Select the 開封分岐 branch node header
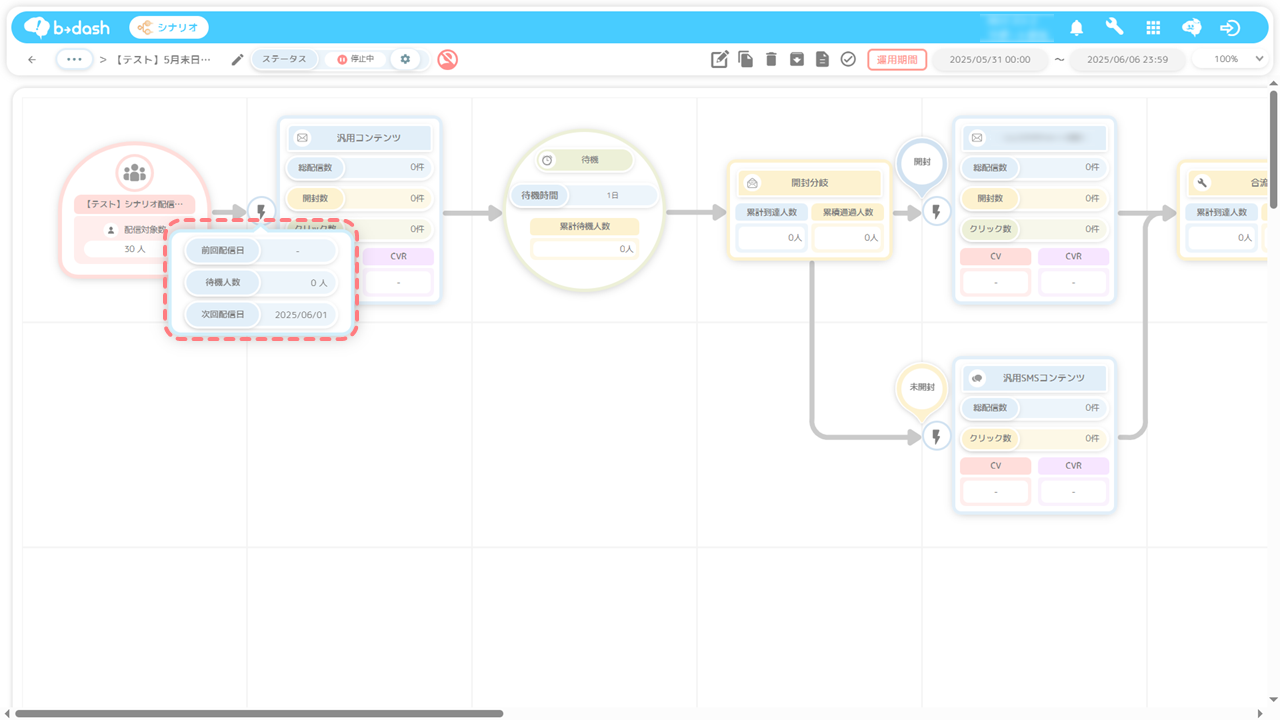This screenshot has height=720, width=1280. [809, 183]
